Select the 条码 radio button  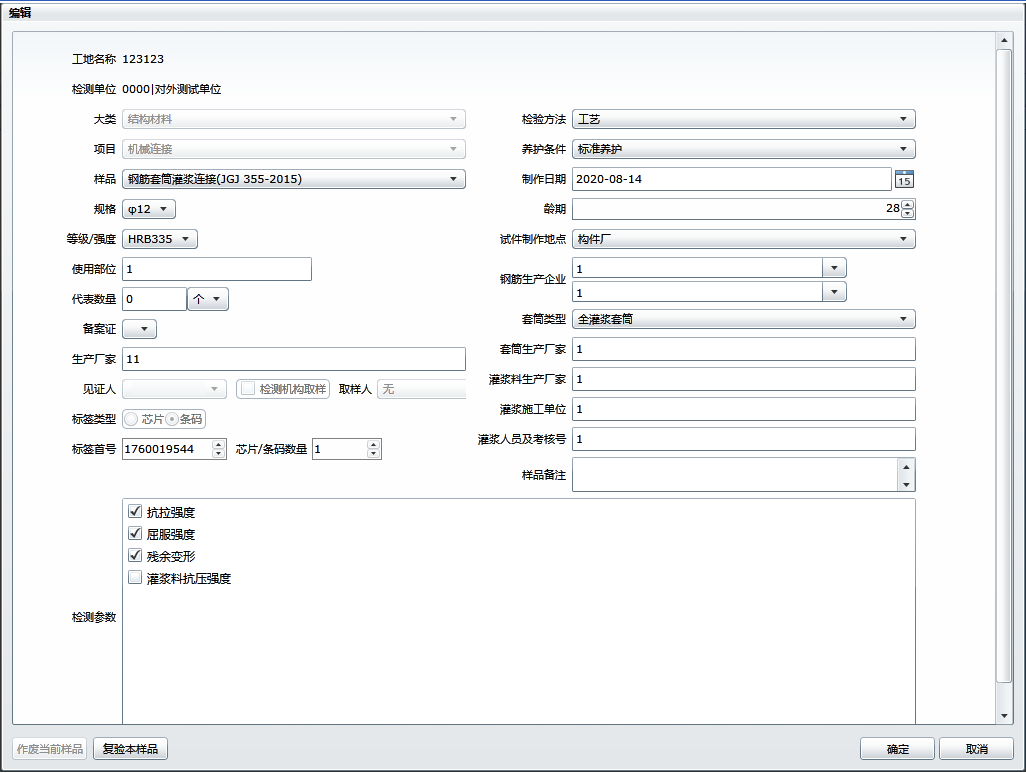pos(172,419)
